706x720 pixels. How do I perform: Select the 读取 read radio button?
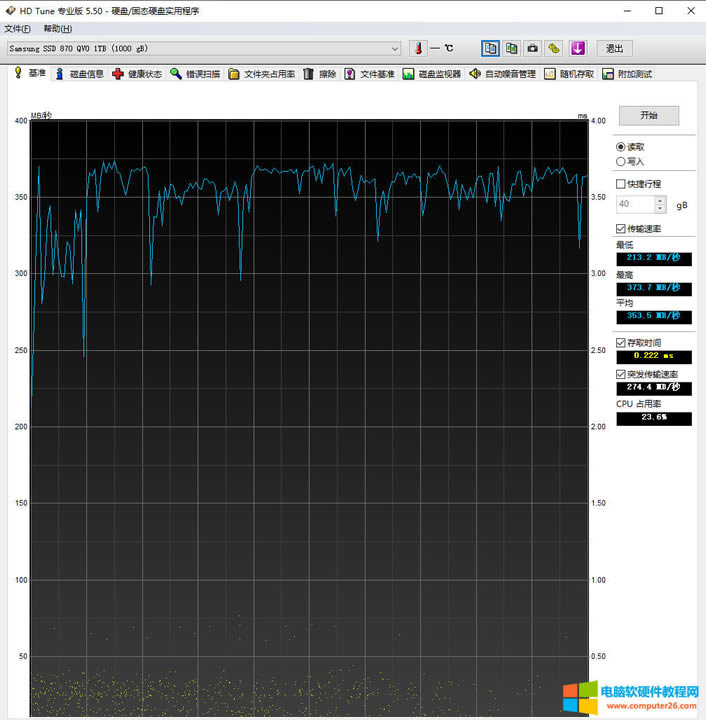[621, 147]
